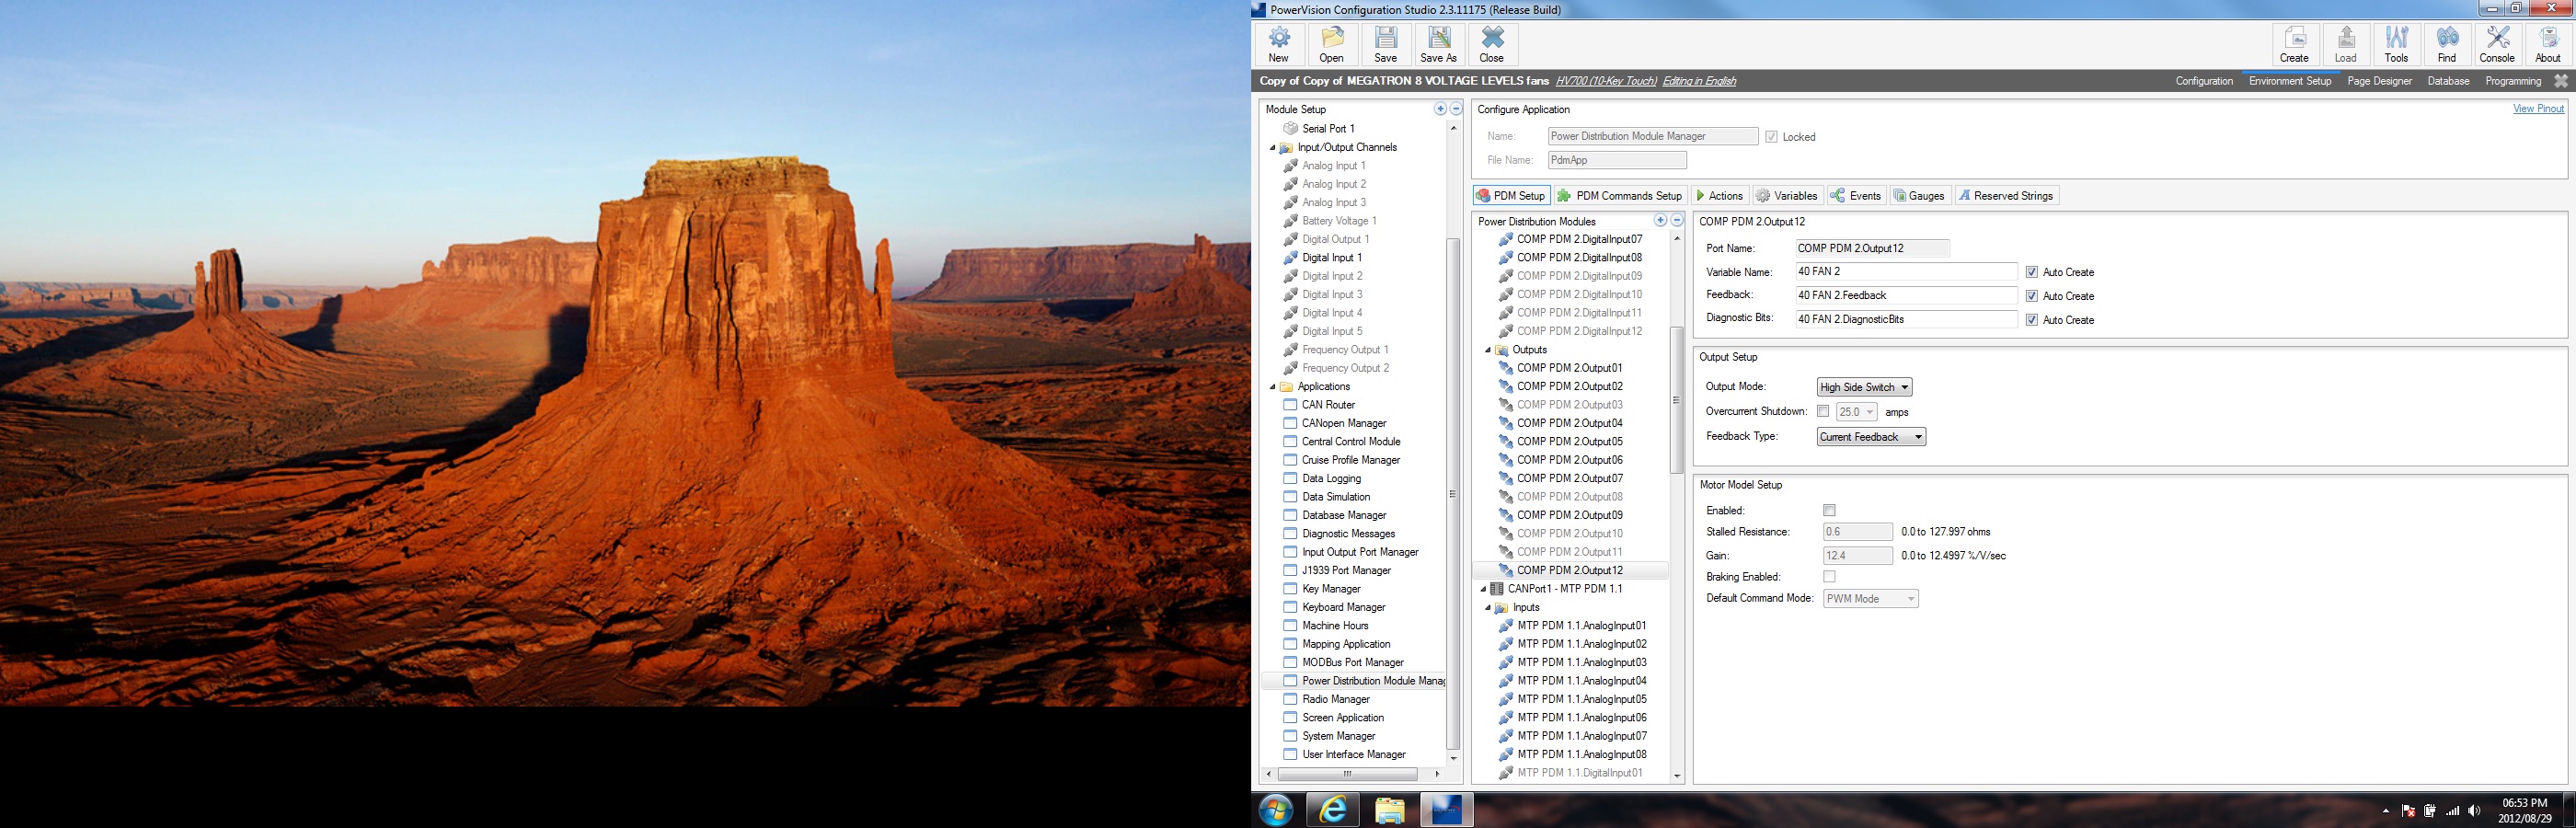Collapse the Outputs folder node
2576x828 pixels.
[x=1488, y=350]
